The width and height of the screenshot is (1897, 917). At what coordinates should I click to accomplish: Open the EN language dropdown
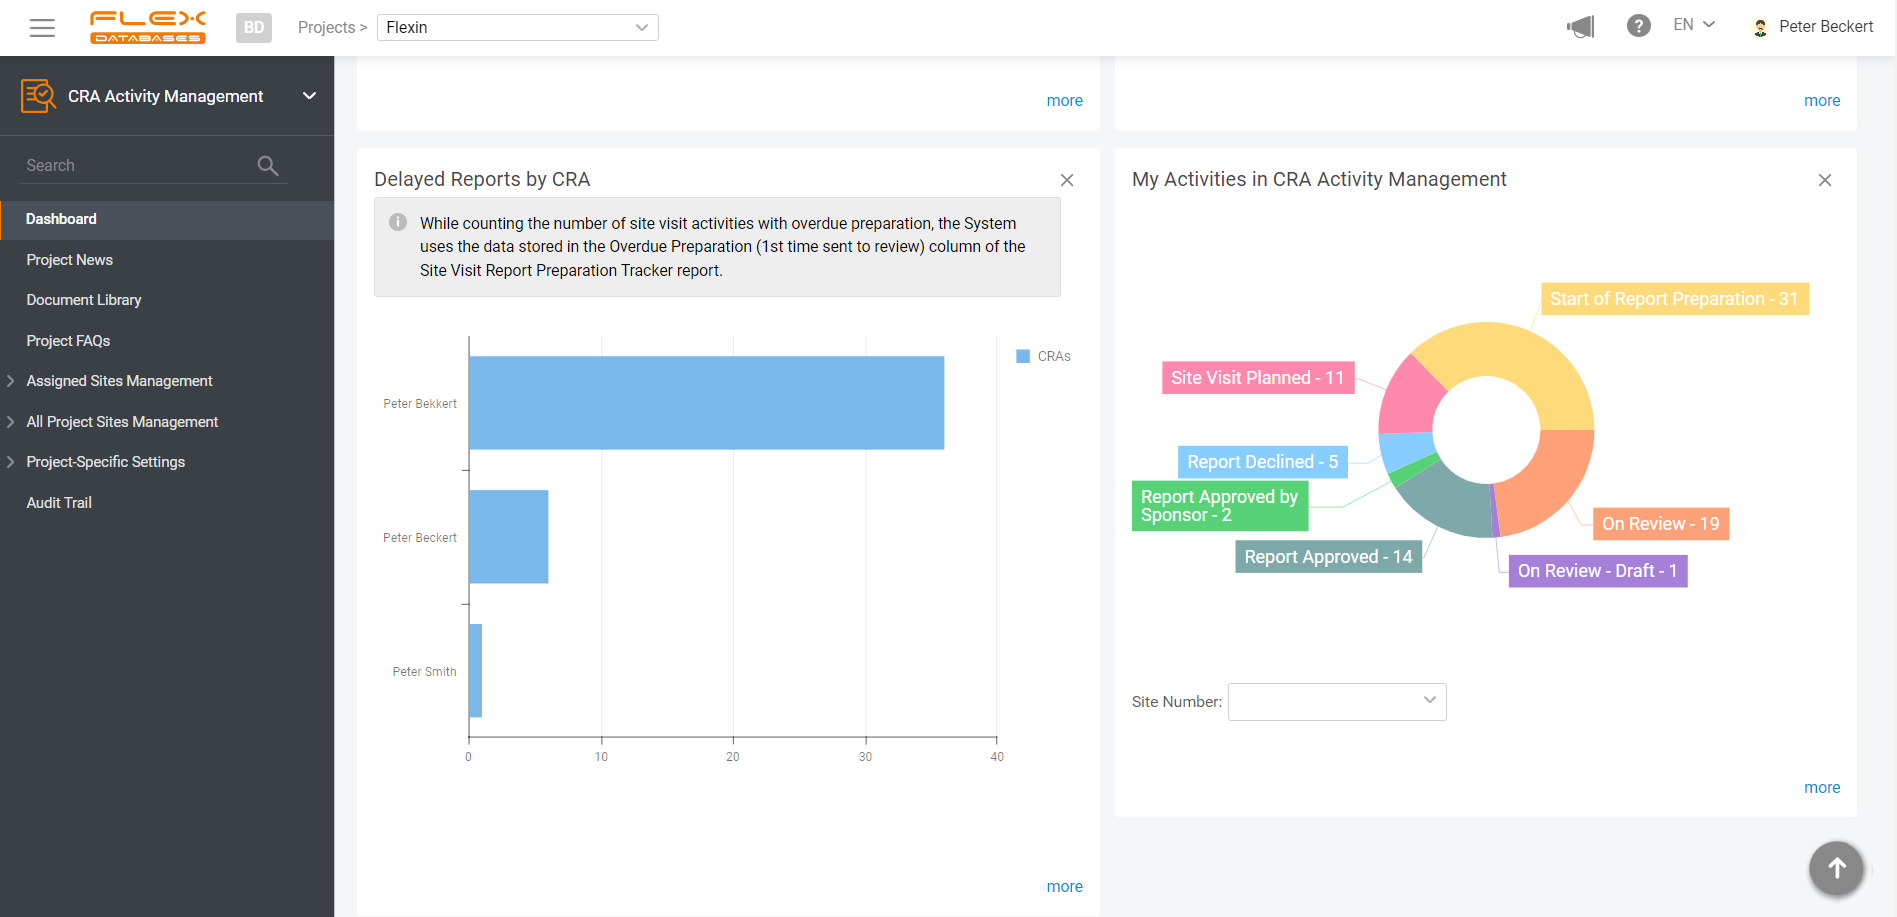point(1693,23)
